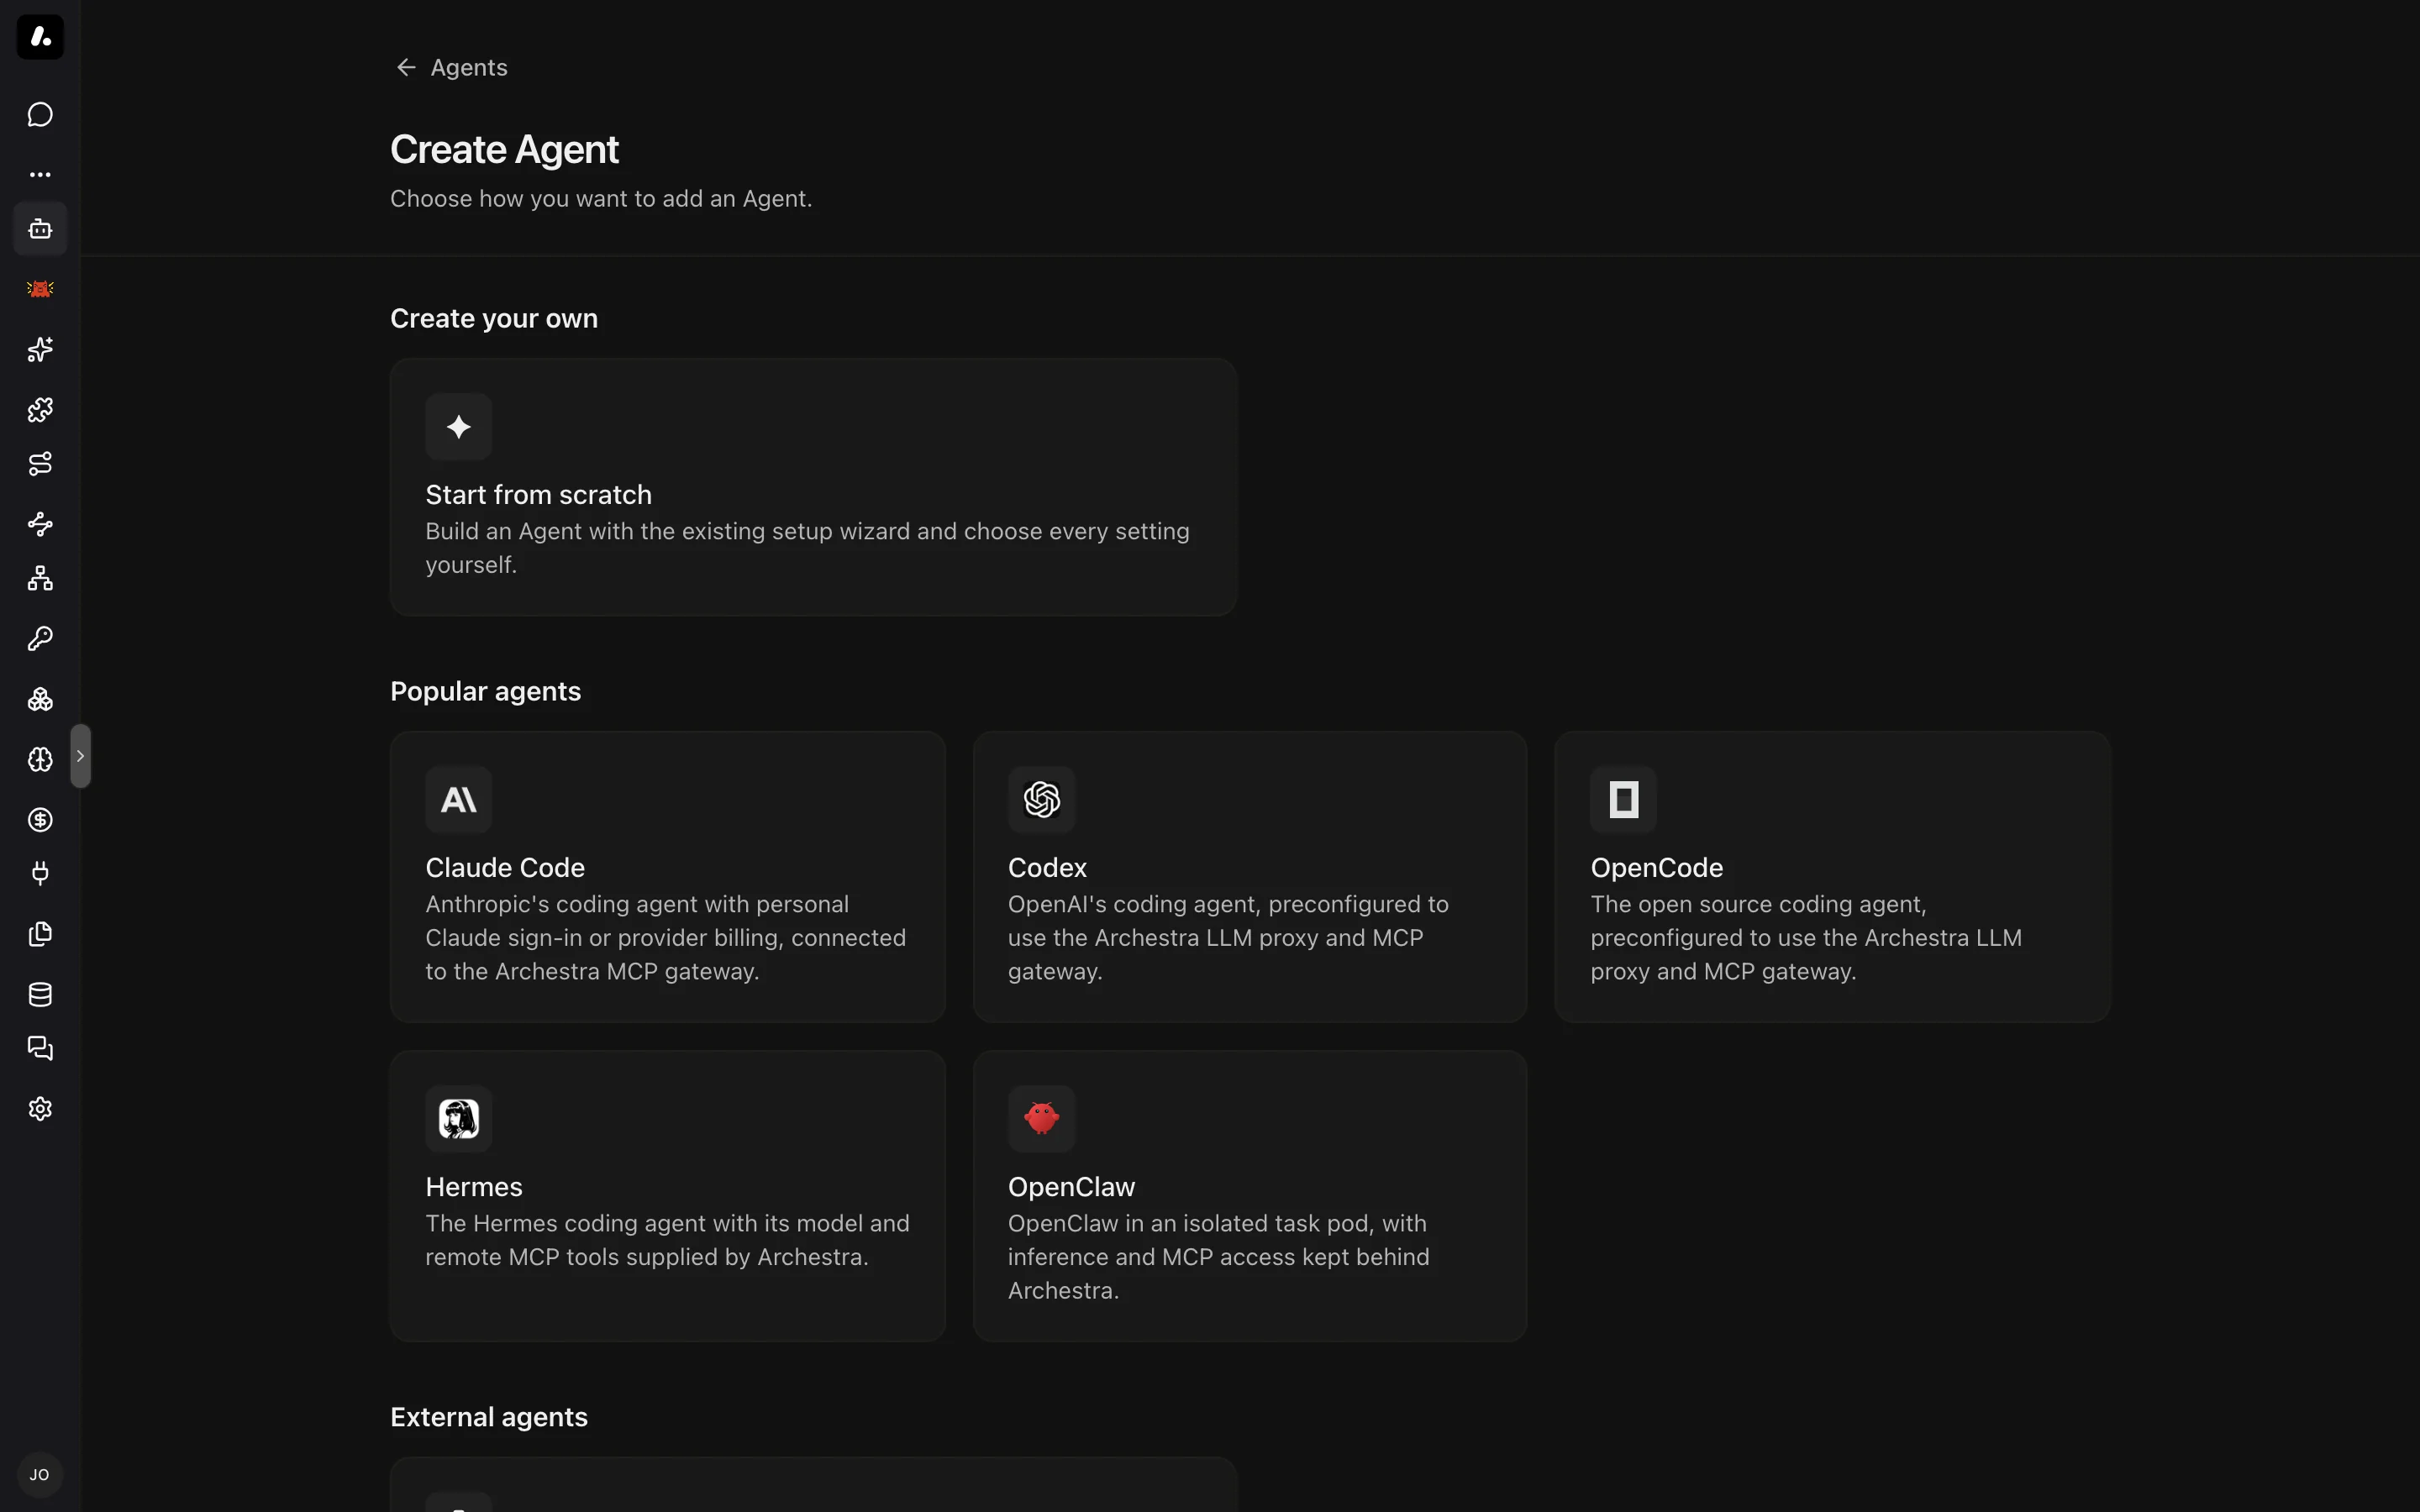Click 'Choose how you want to add an Agent.'
2420x1512 pixels.
[x=601, y=199]
